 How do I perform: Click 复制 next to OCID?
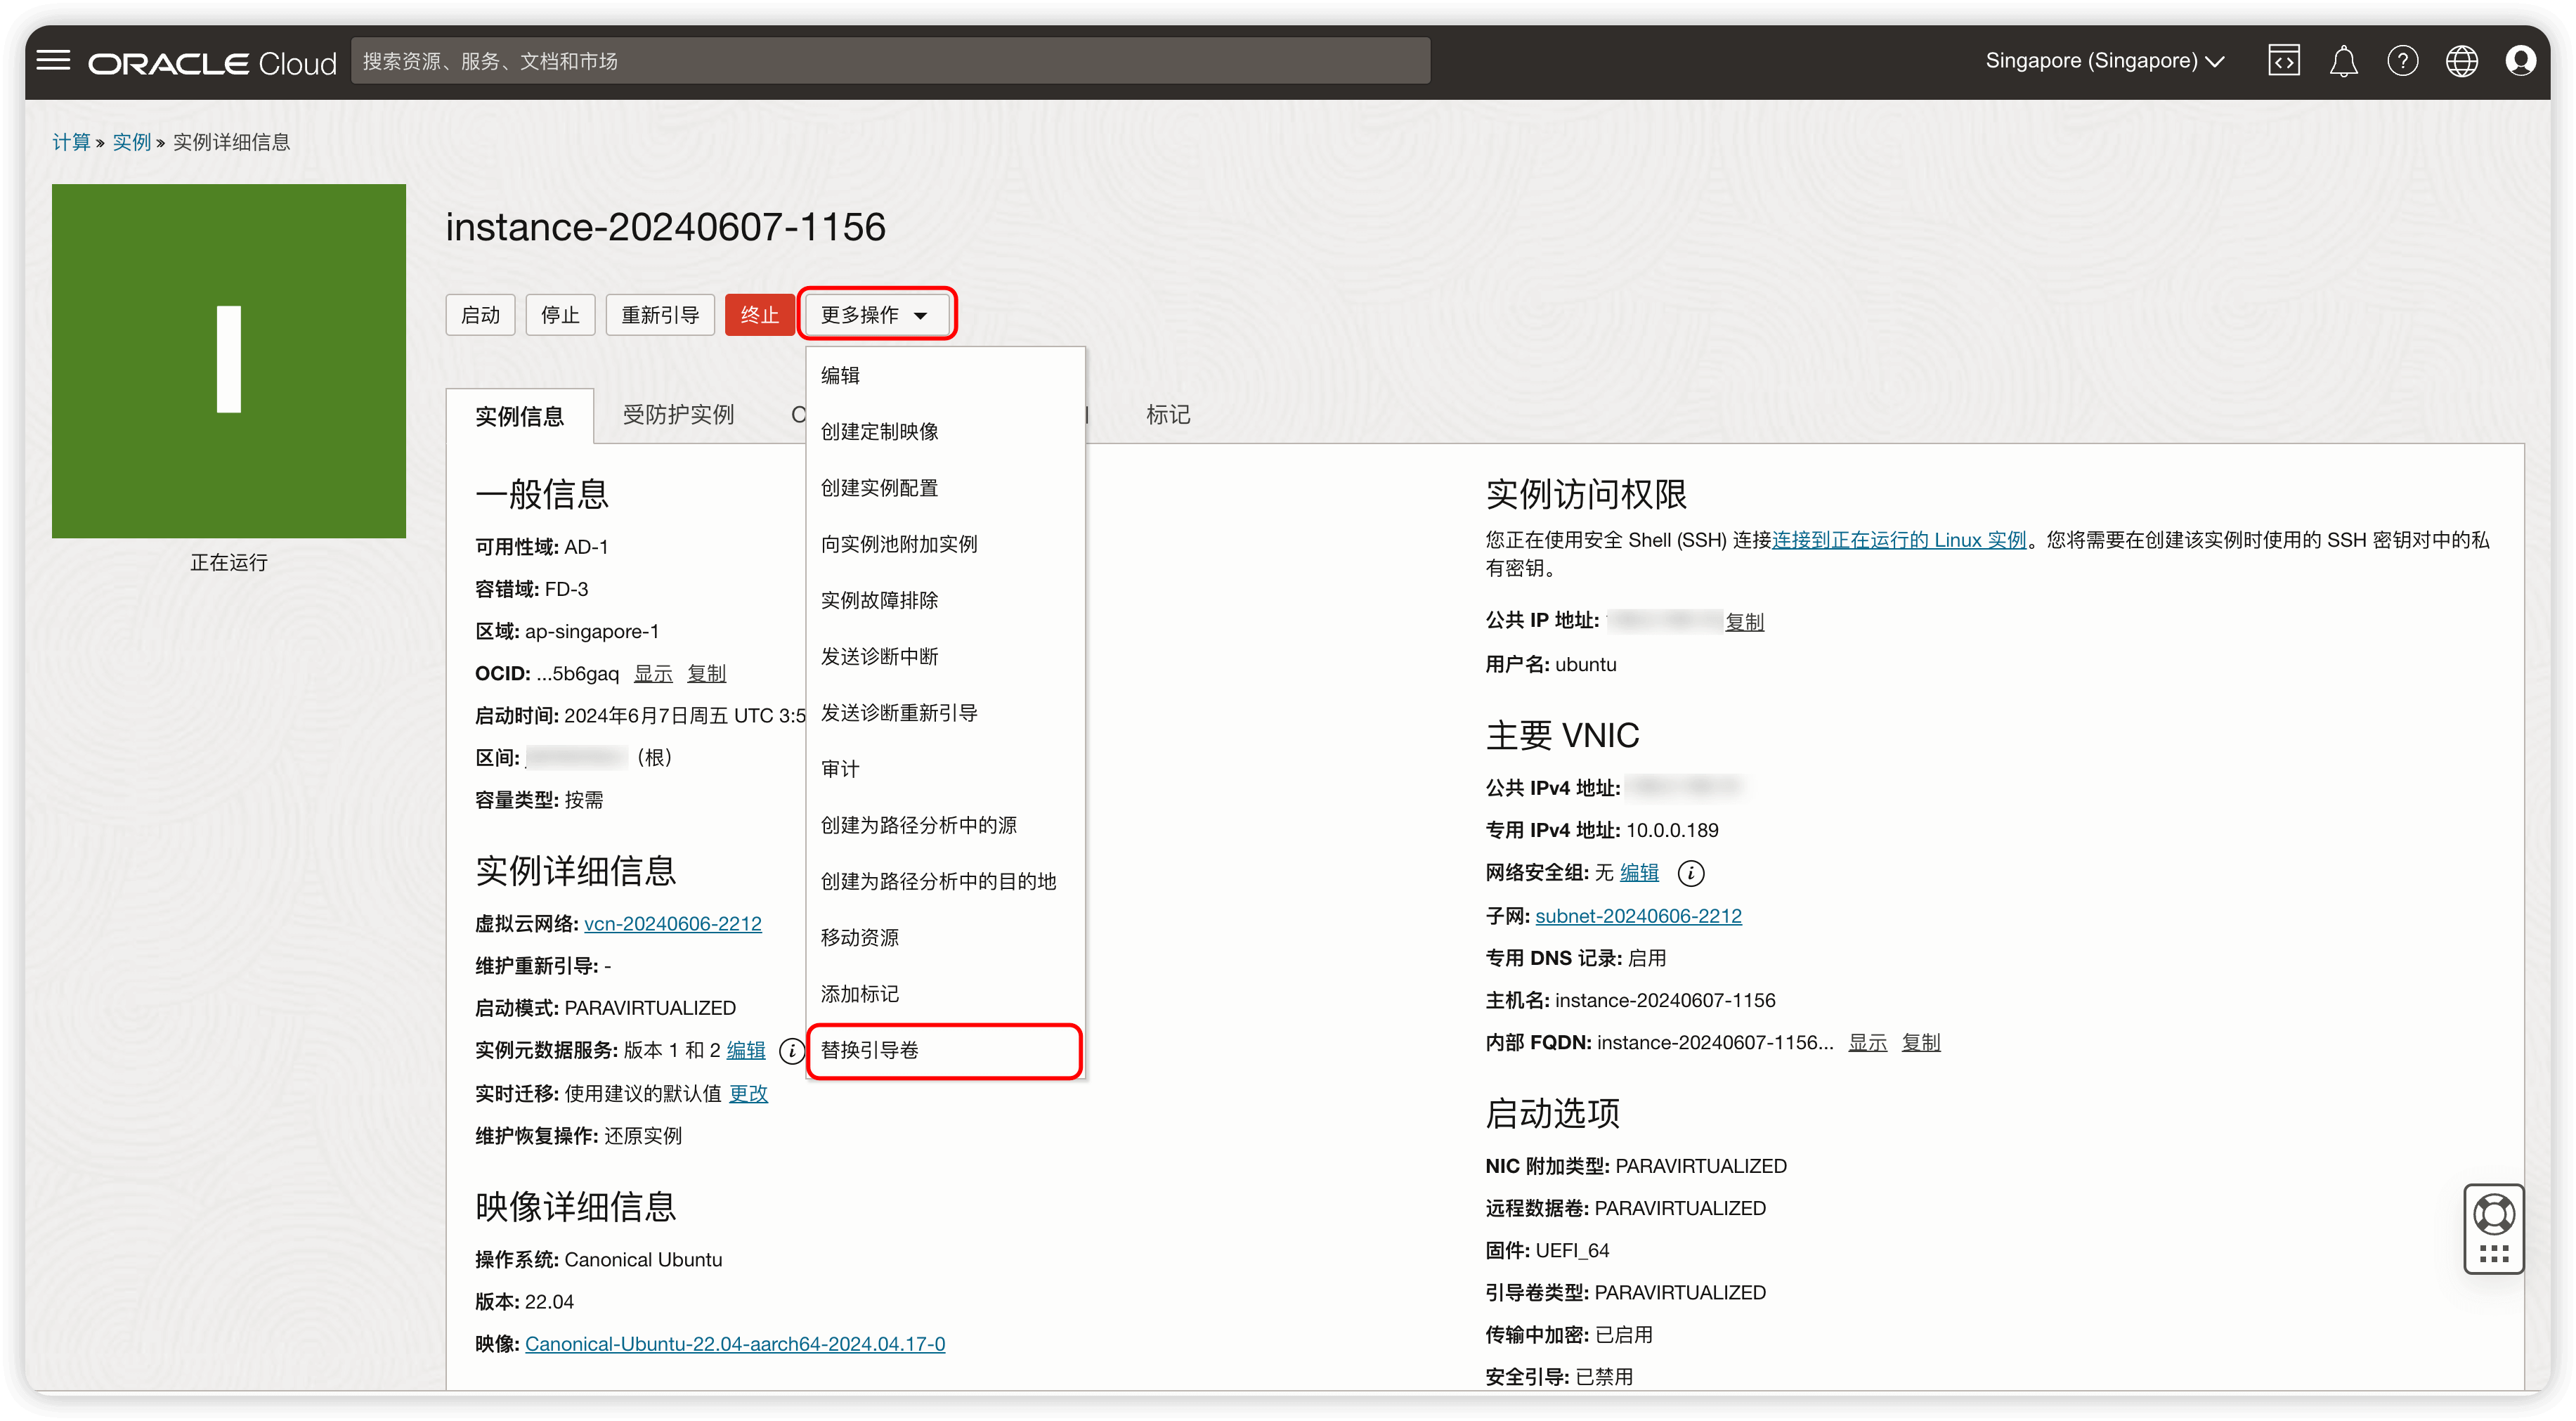(x=706, y=674)
